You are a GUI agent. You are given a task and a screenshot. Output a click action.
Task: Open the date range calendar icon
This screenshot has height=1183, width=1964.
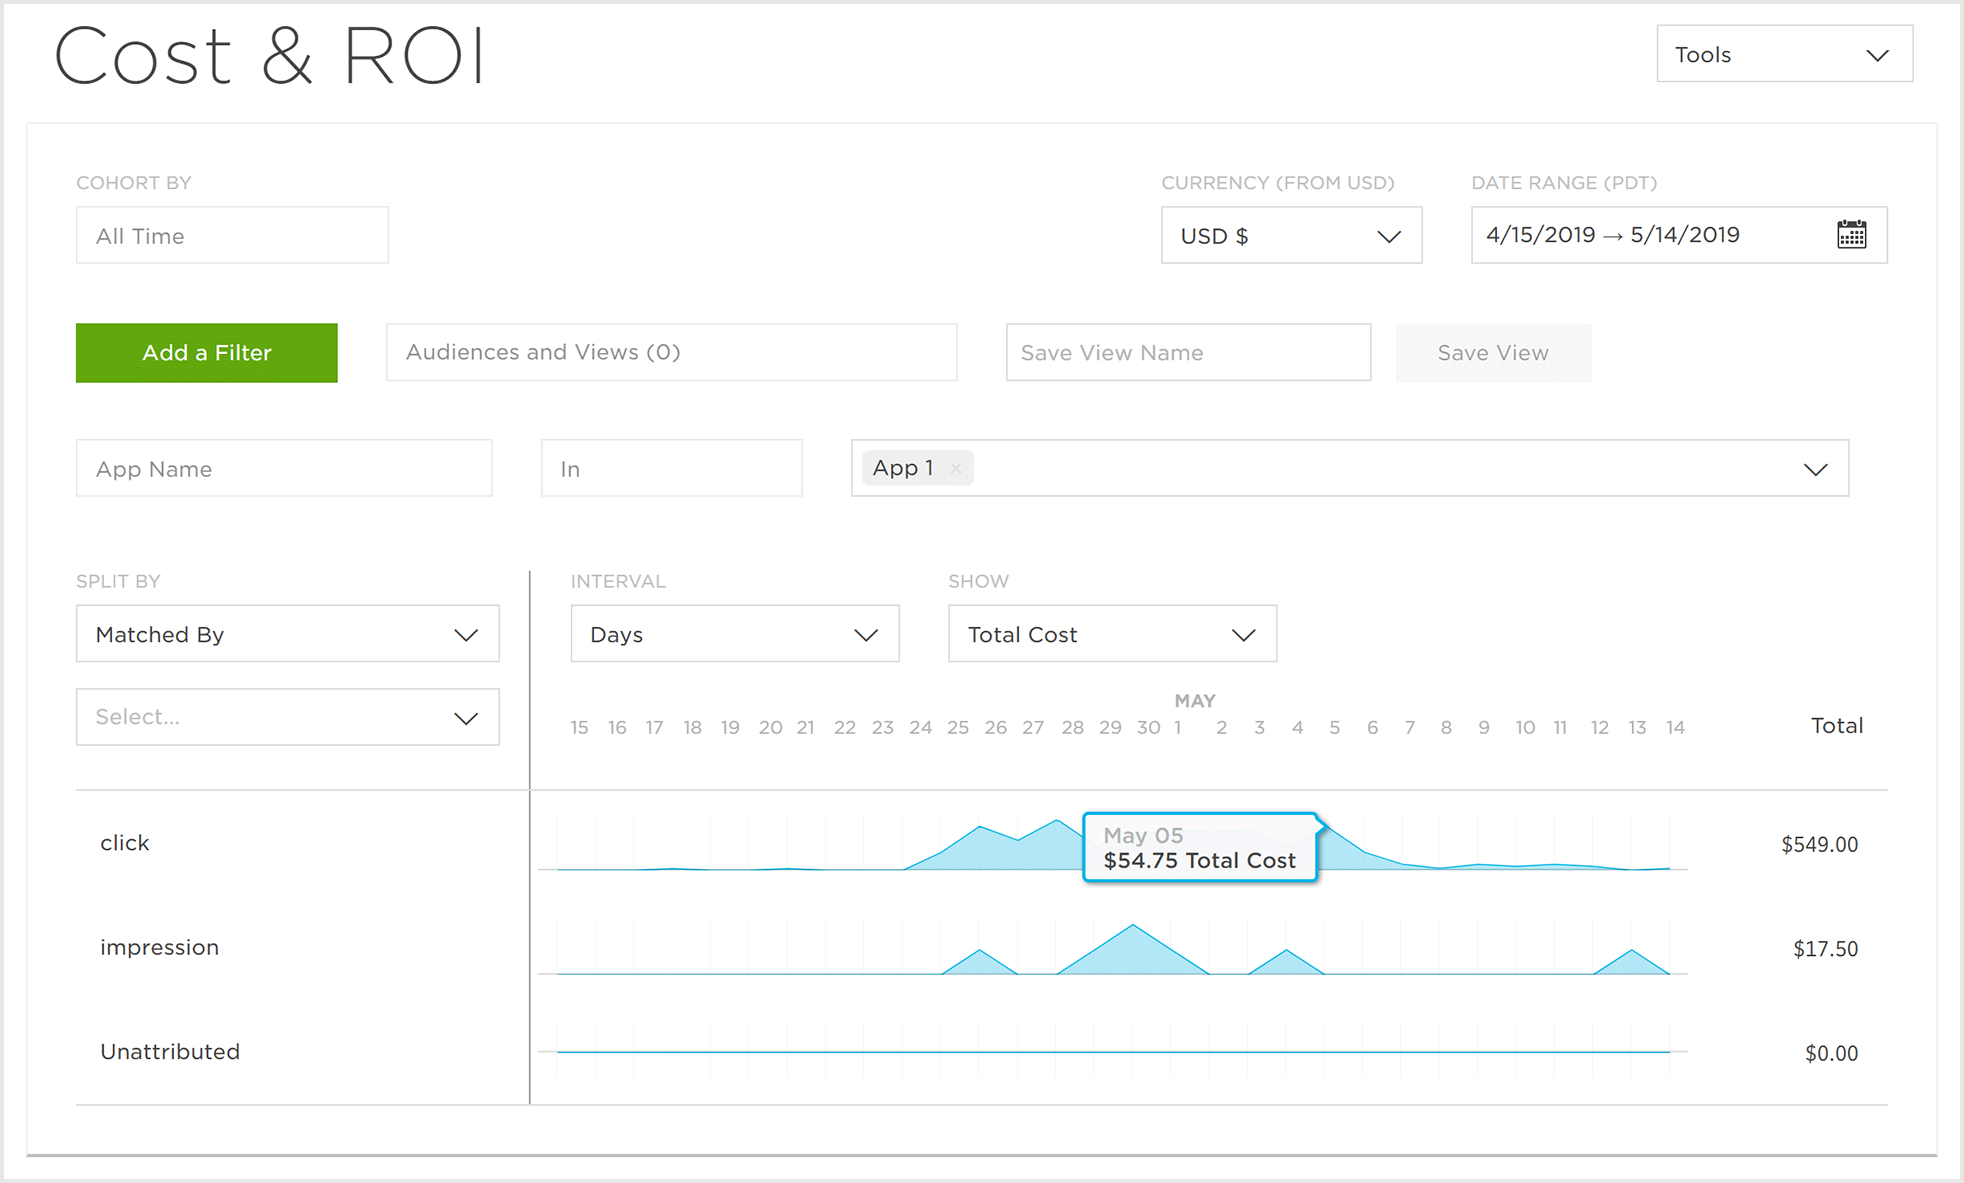point(1851,235)
